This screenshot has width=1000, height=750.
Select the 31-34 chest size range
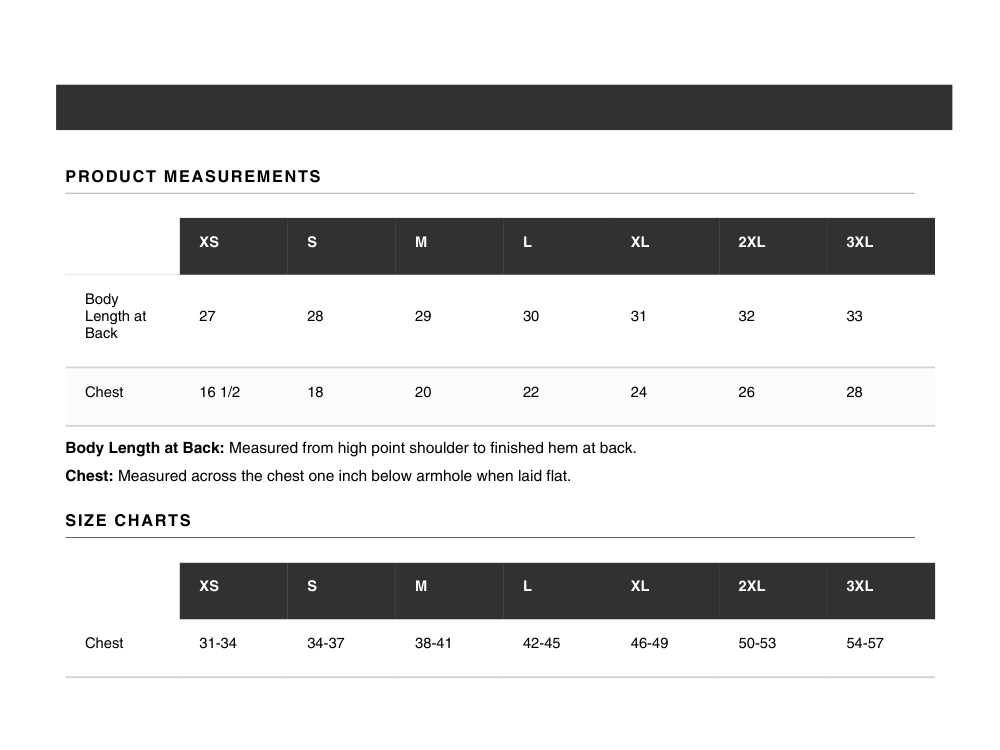click(x=218, y=643)
